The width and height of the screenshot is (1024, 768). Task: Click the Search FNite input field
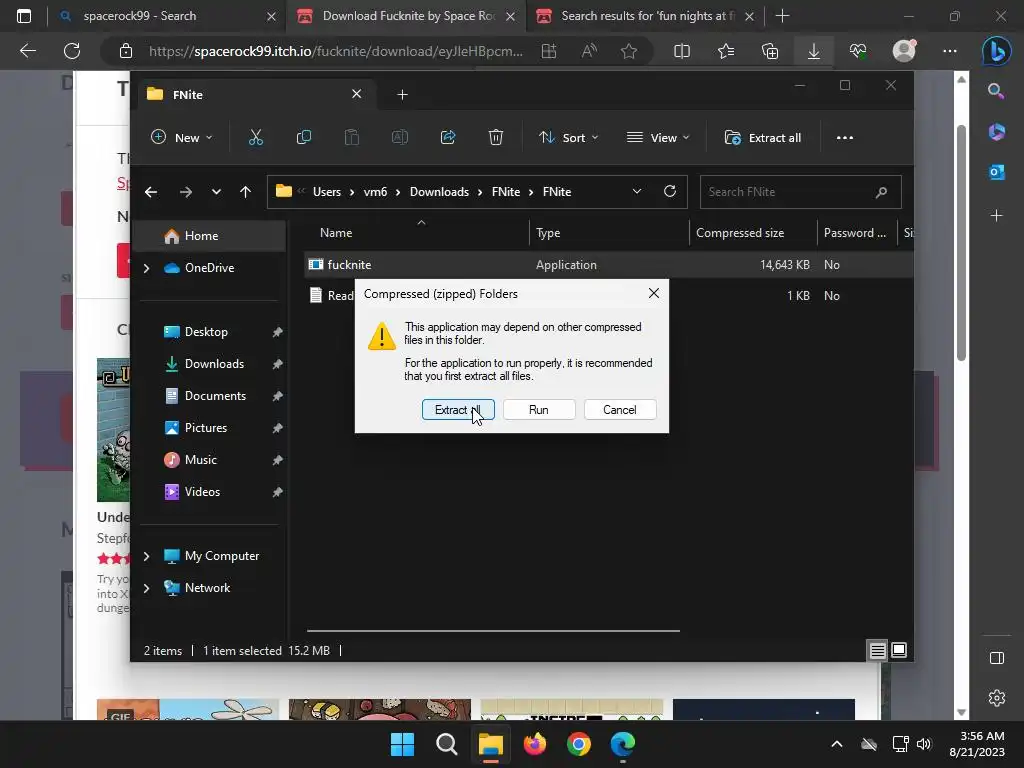(801, 192)
